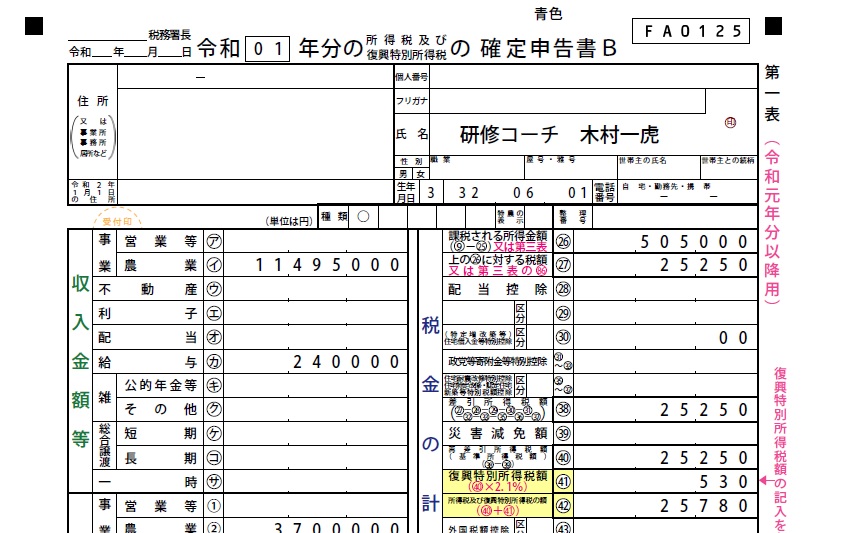Screen dimensions: 845x533
Task: Click the ㊳ 差引所得税額 value 25250
Action: (704, 410)
